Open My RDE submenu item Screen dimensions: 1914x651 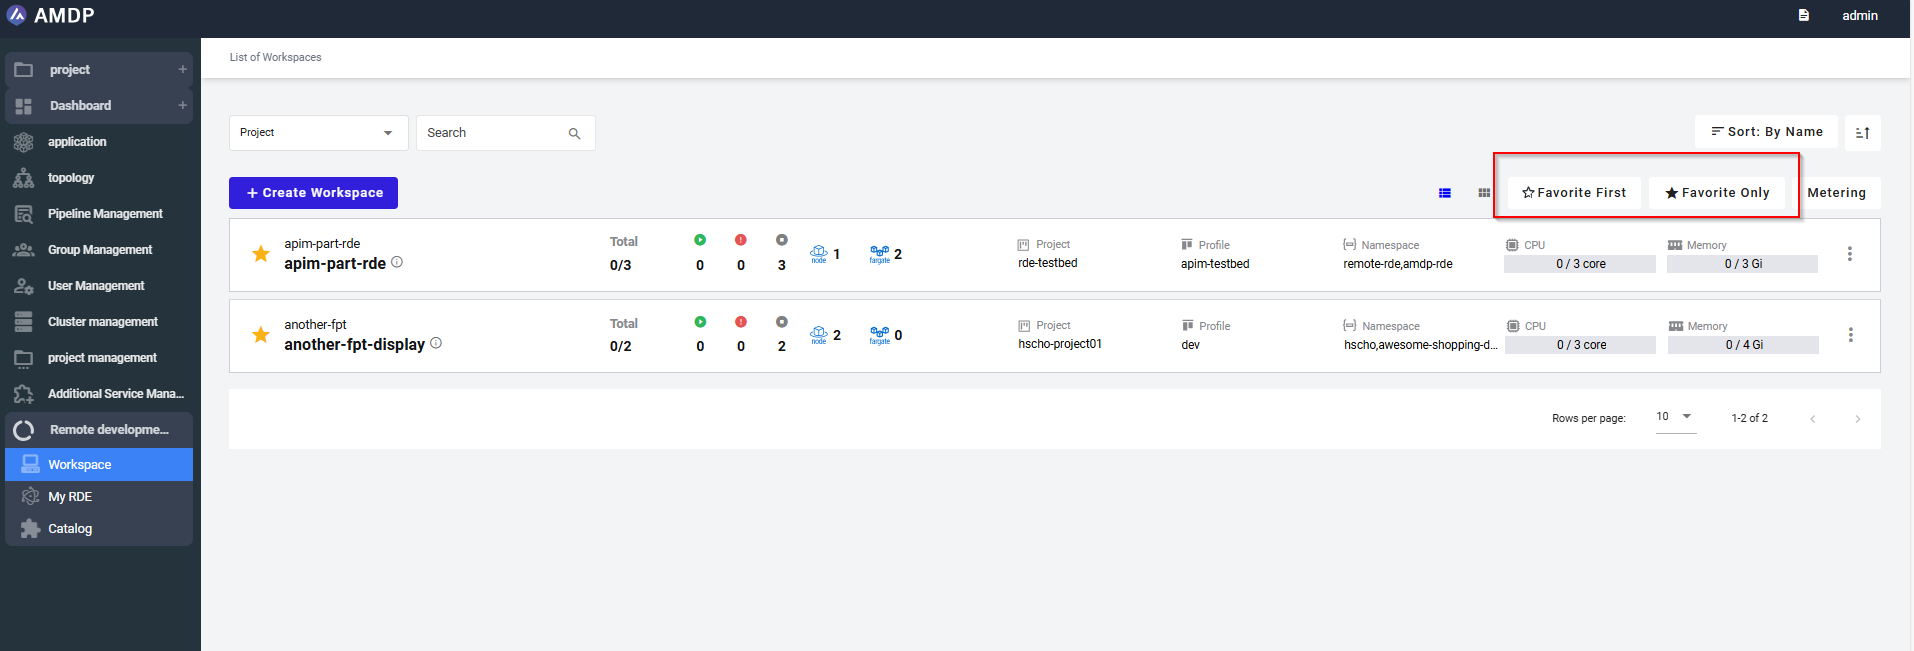[99, 497]
